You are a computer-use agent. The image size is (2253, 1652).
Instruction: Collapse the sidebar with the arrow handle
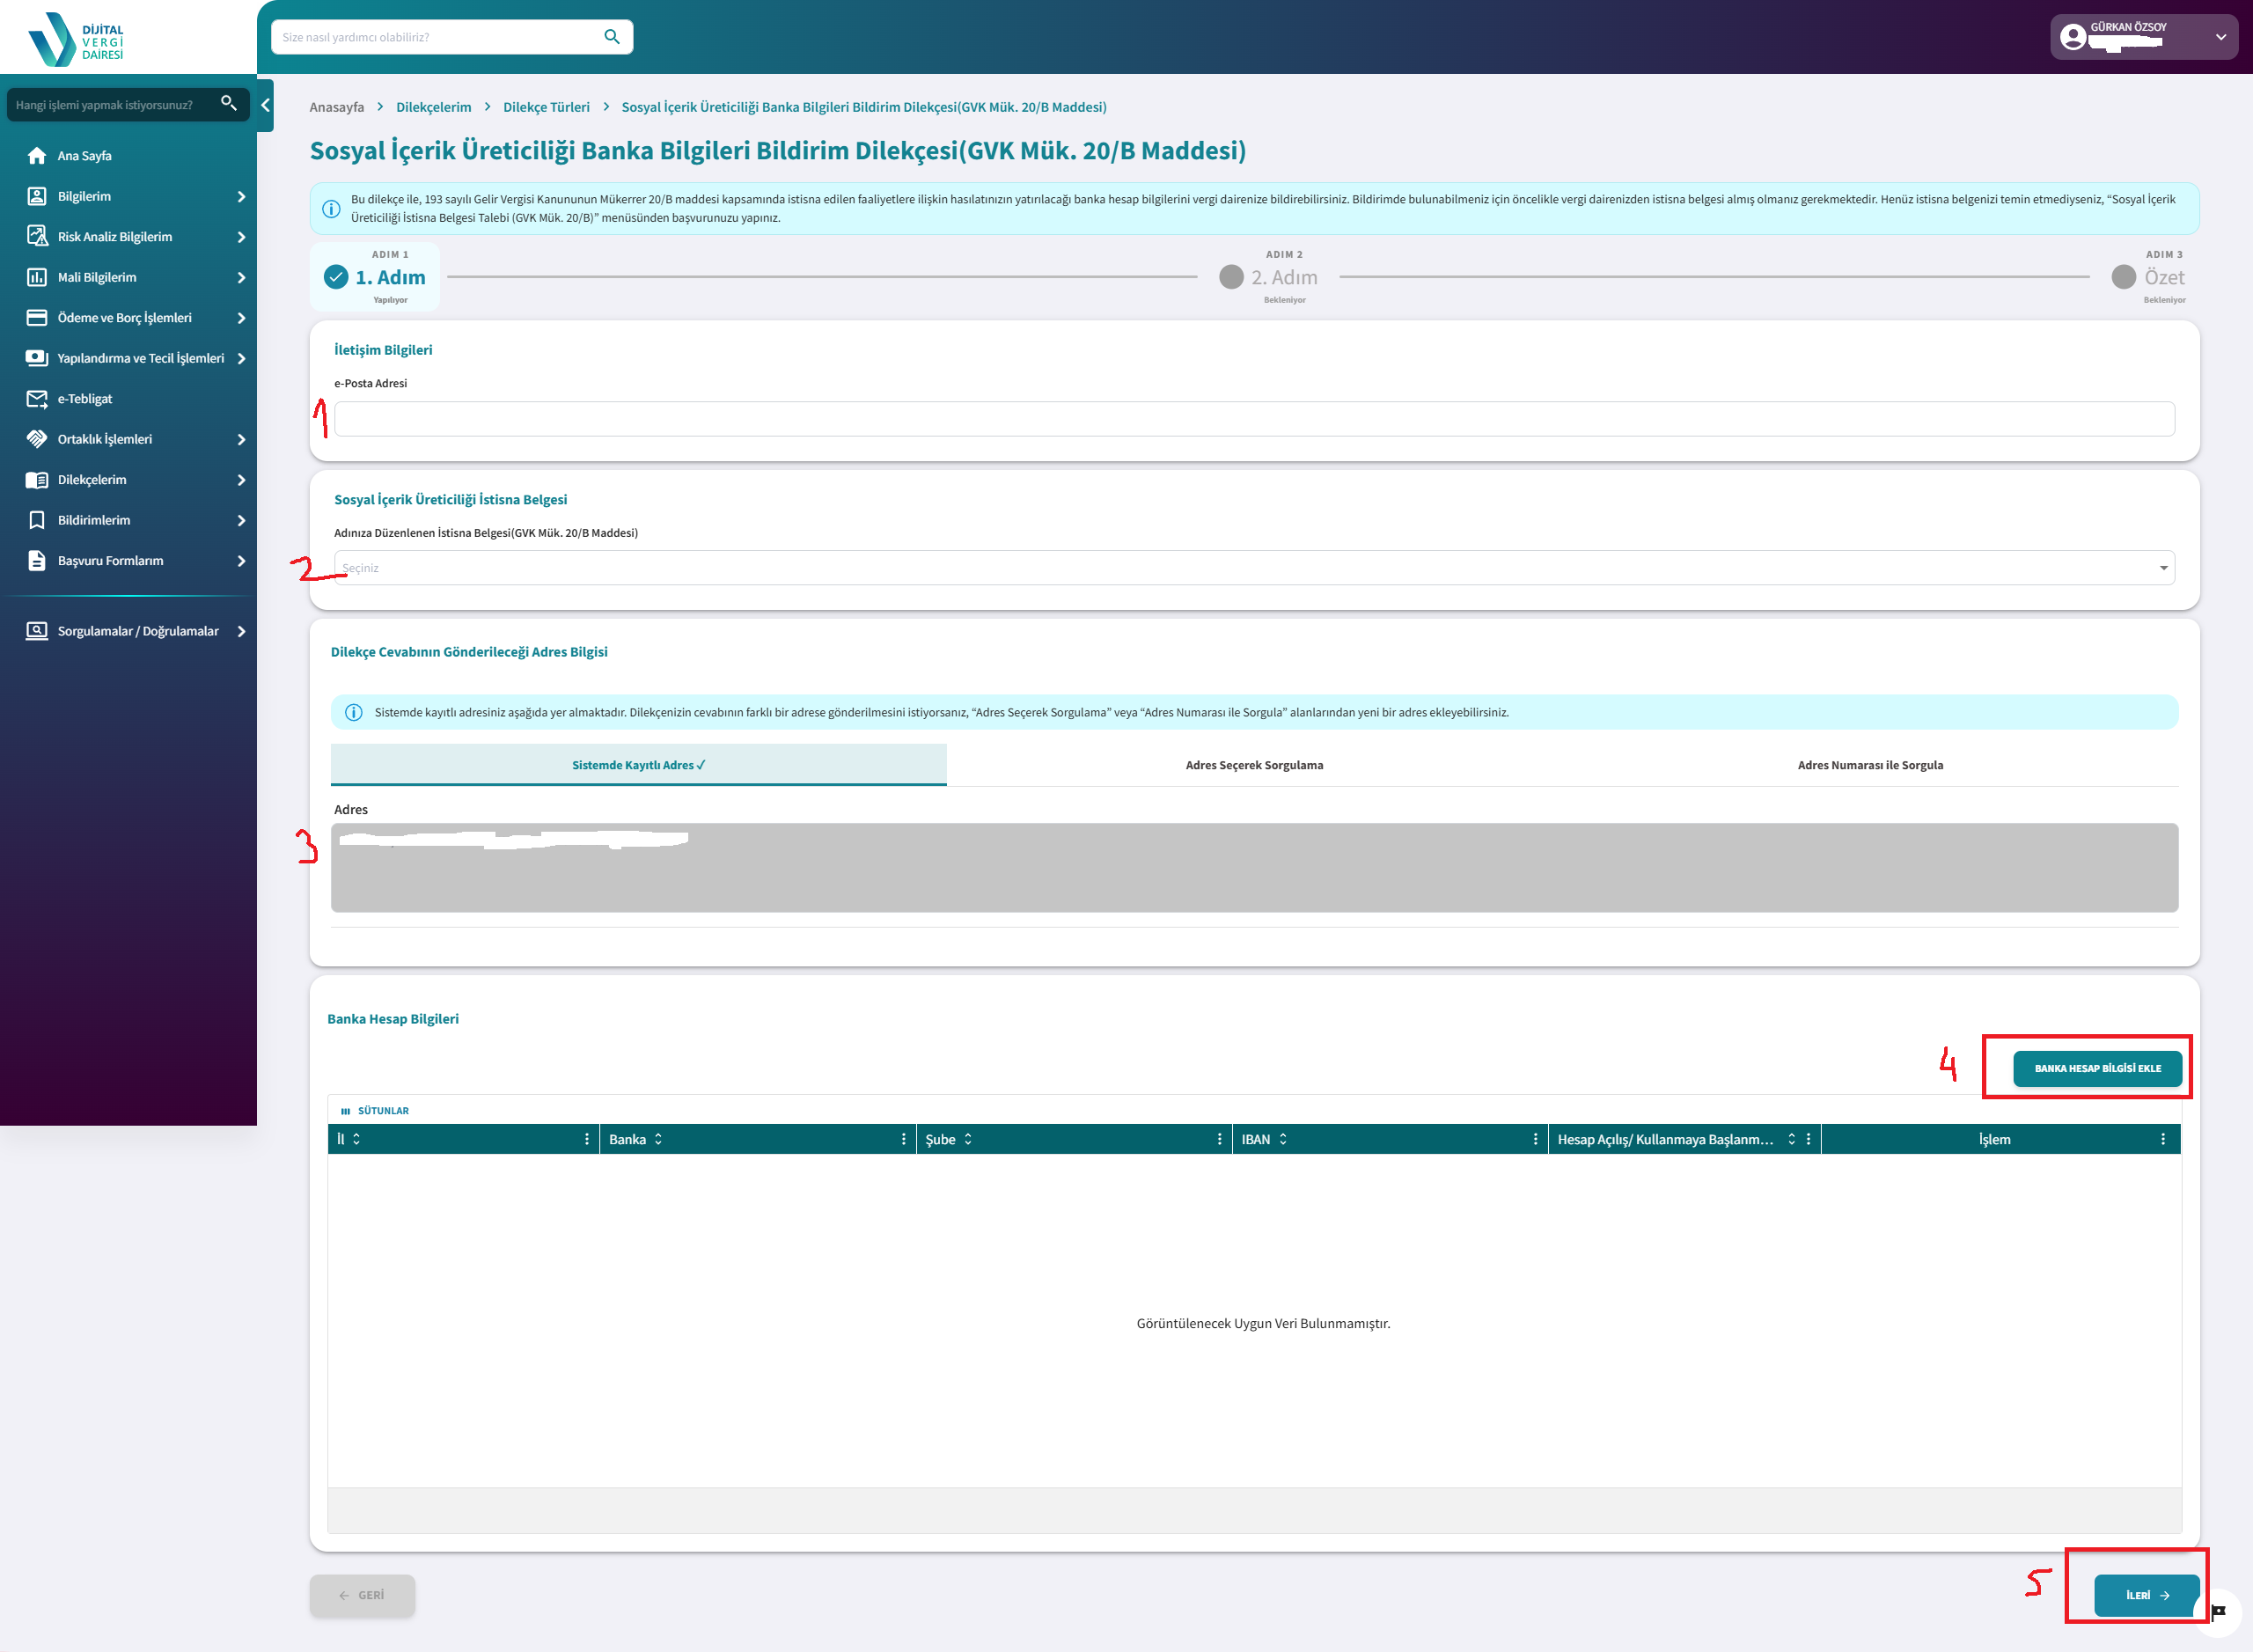click(x=265, y=105)
